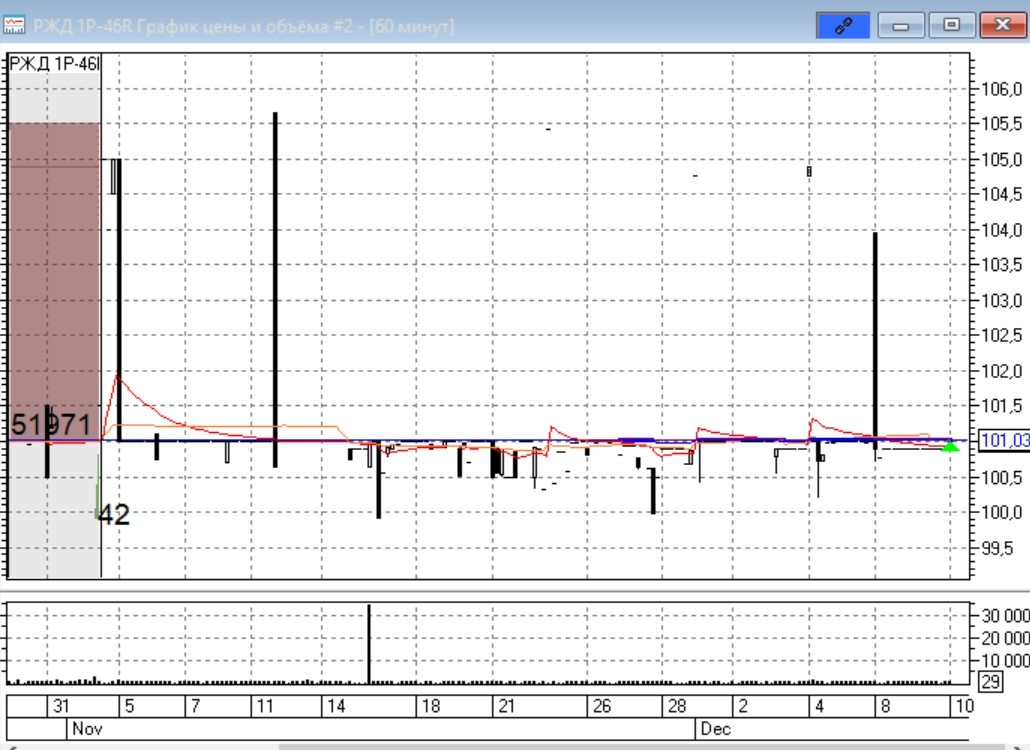Click date 21 on the time axis
1030x750 pixels.
point(506,706)
